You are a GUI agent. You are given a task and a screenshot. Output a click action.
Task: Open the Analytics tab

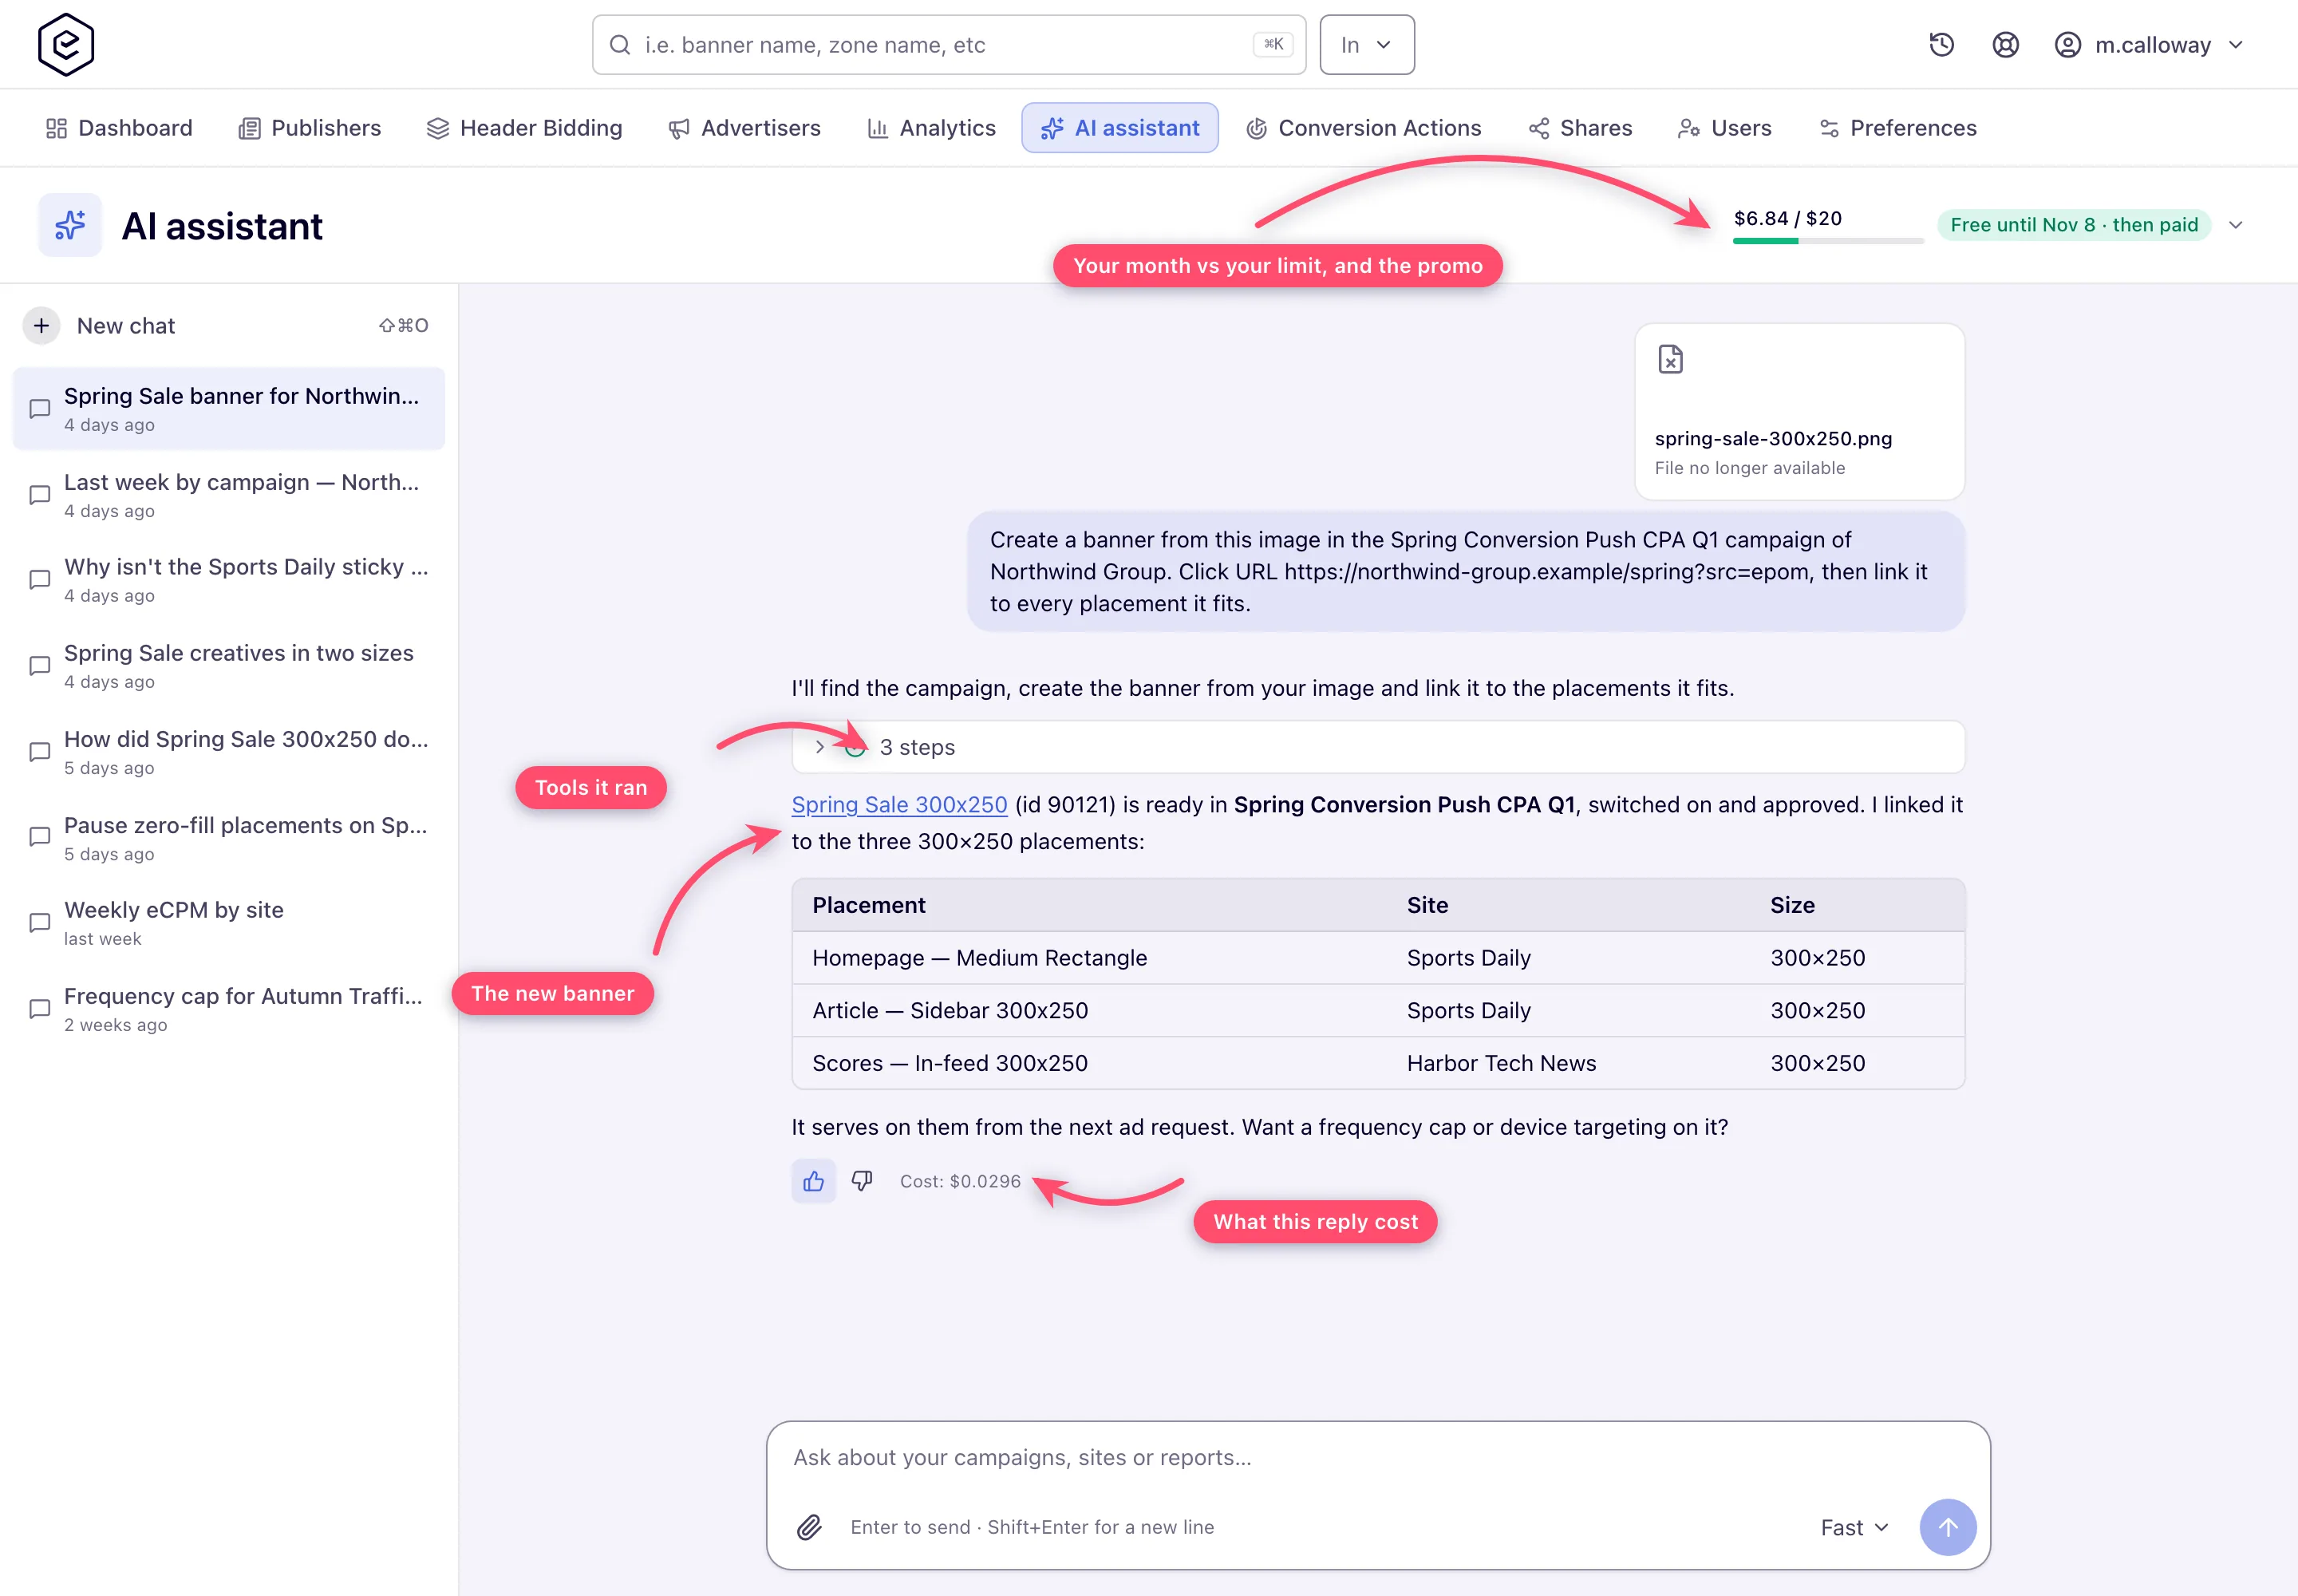931,128
